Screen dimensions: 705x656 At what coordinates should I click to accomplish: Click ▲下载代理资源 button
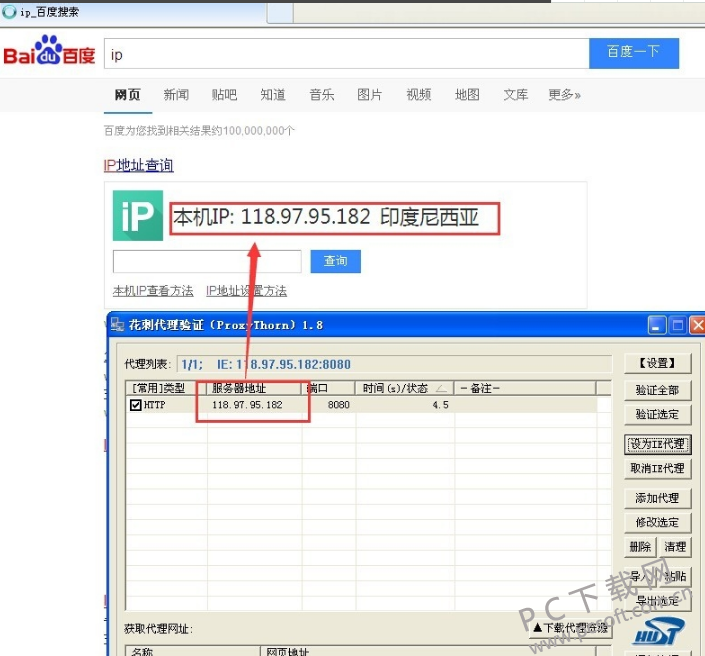[569, 628]
